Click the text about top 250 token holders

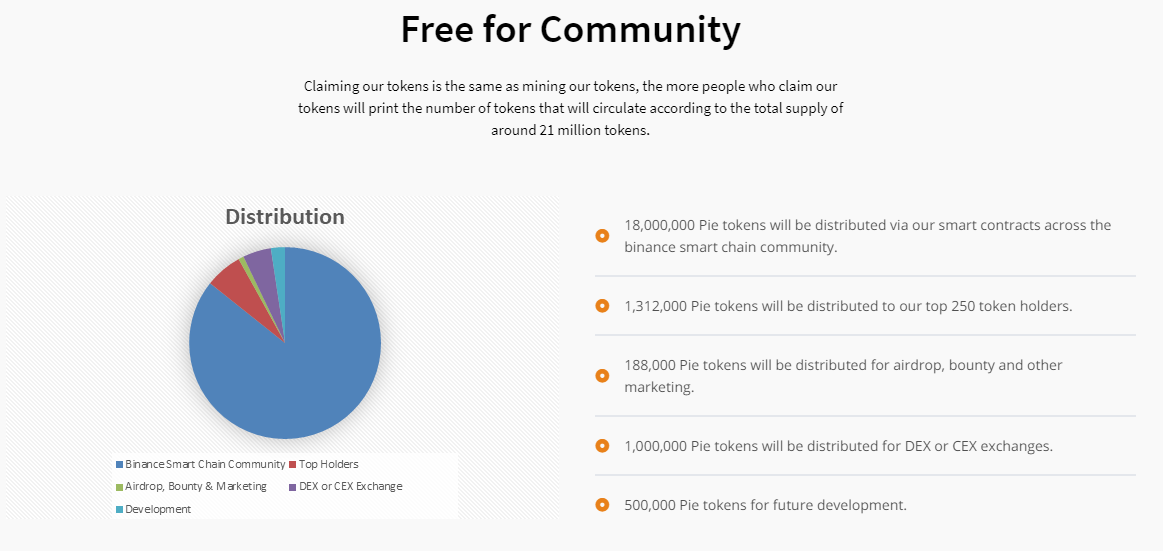tap(847, 306)
